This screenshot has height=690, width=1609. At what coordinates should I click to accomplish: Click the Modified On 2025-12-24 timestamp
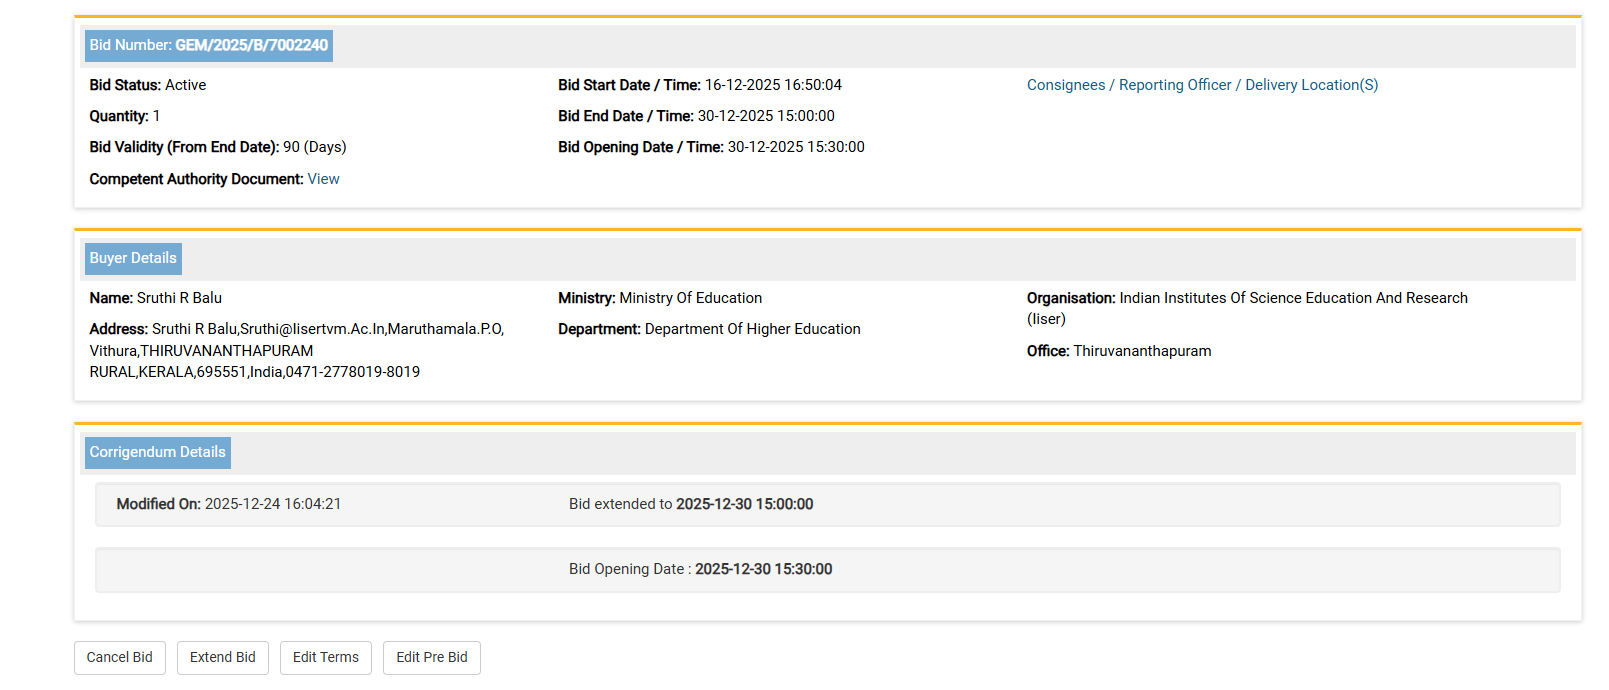pyautogui.click(x=272, y=504)
